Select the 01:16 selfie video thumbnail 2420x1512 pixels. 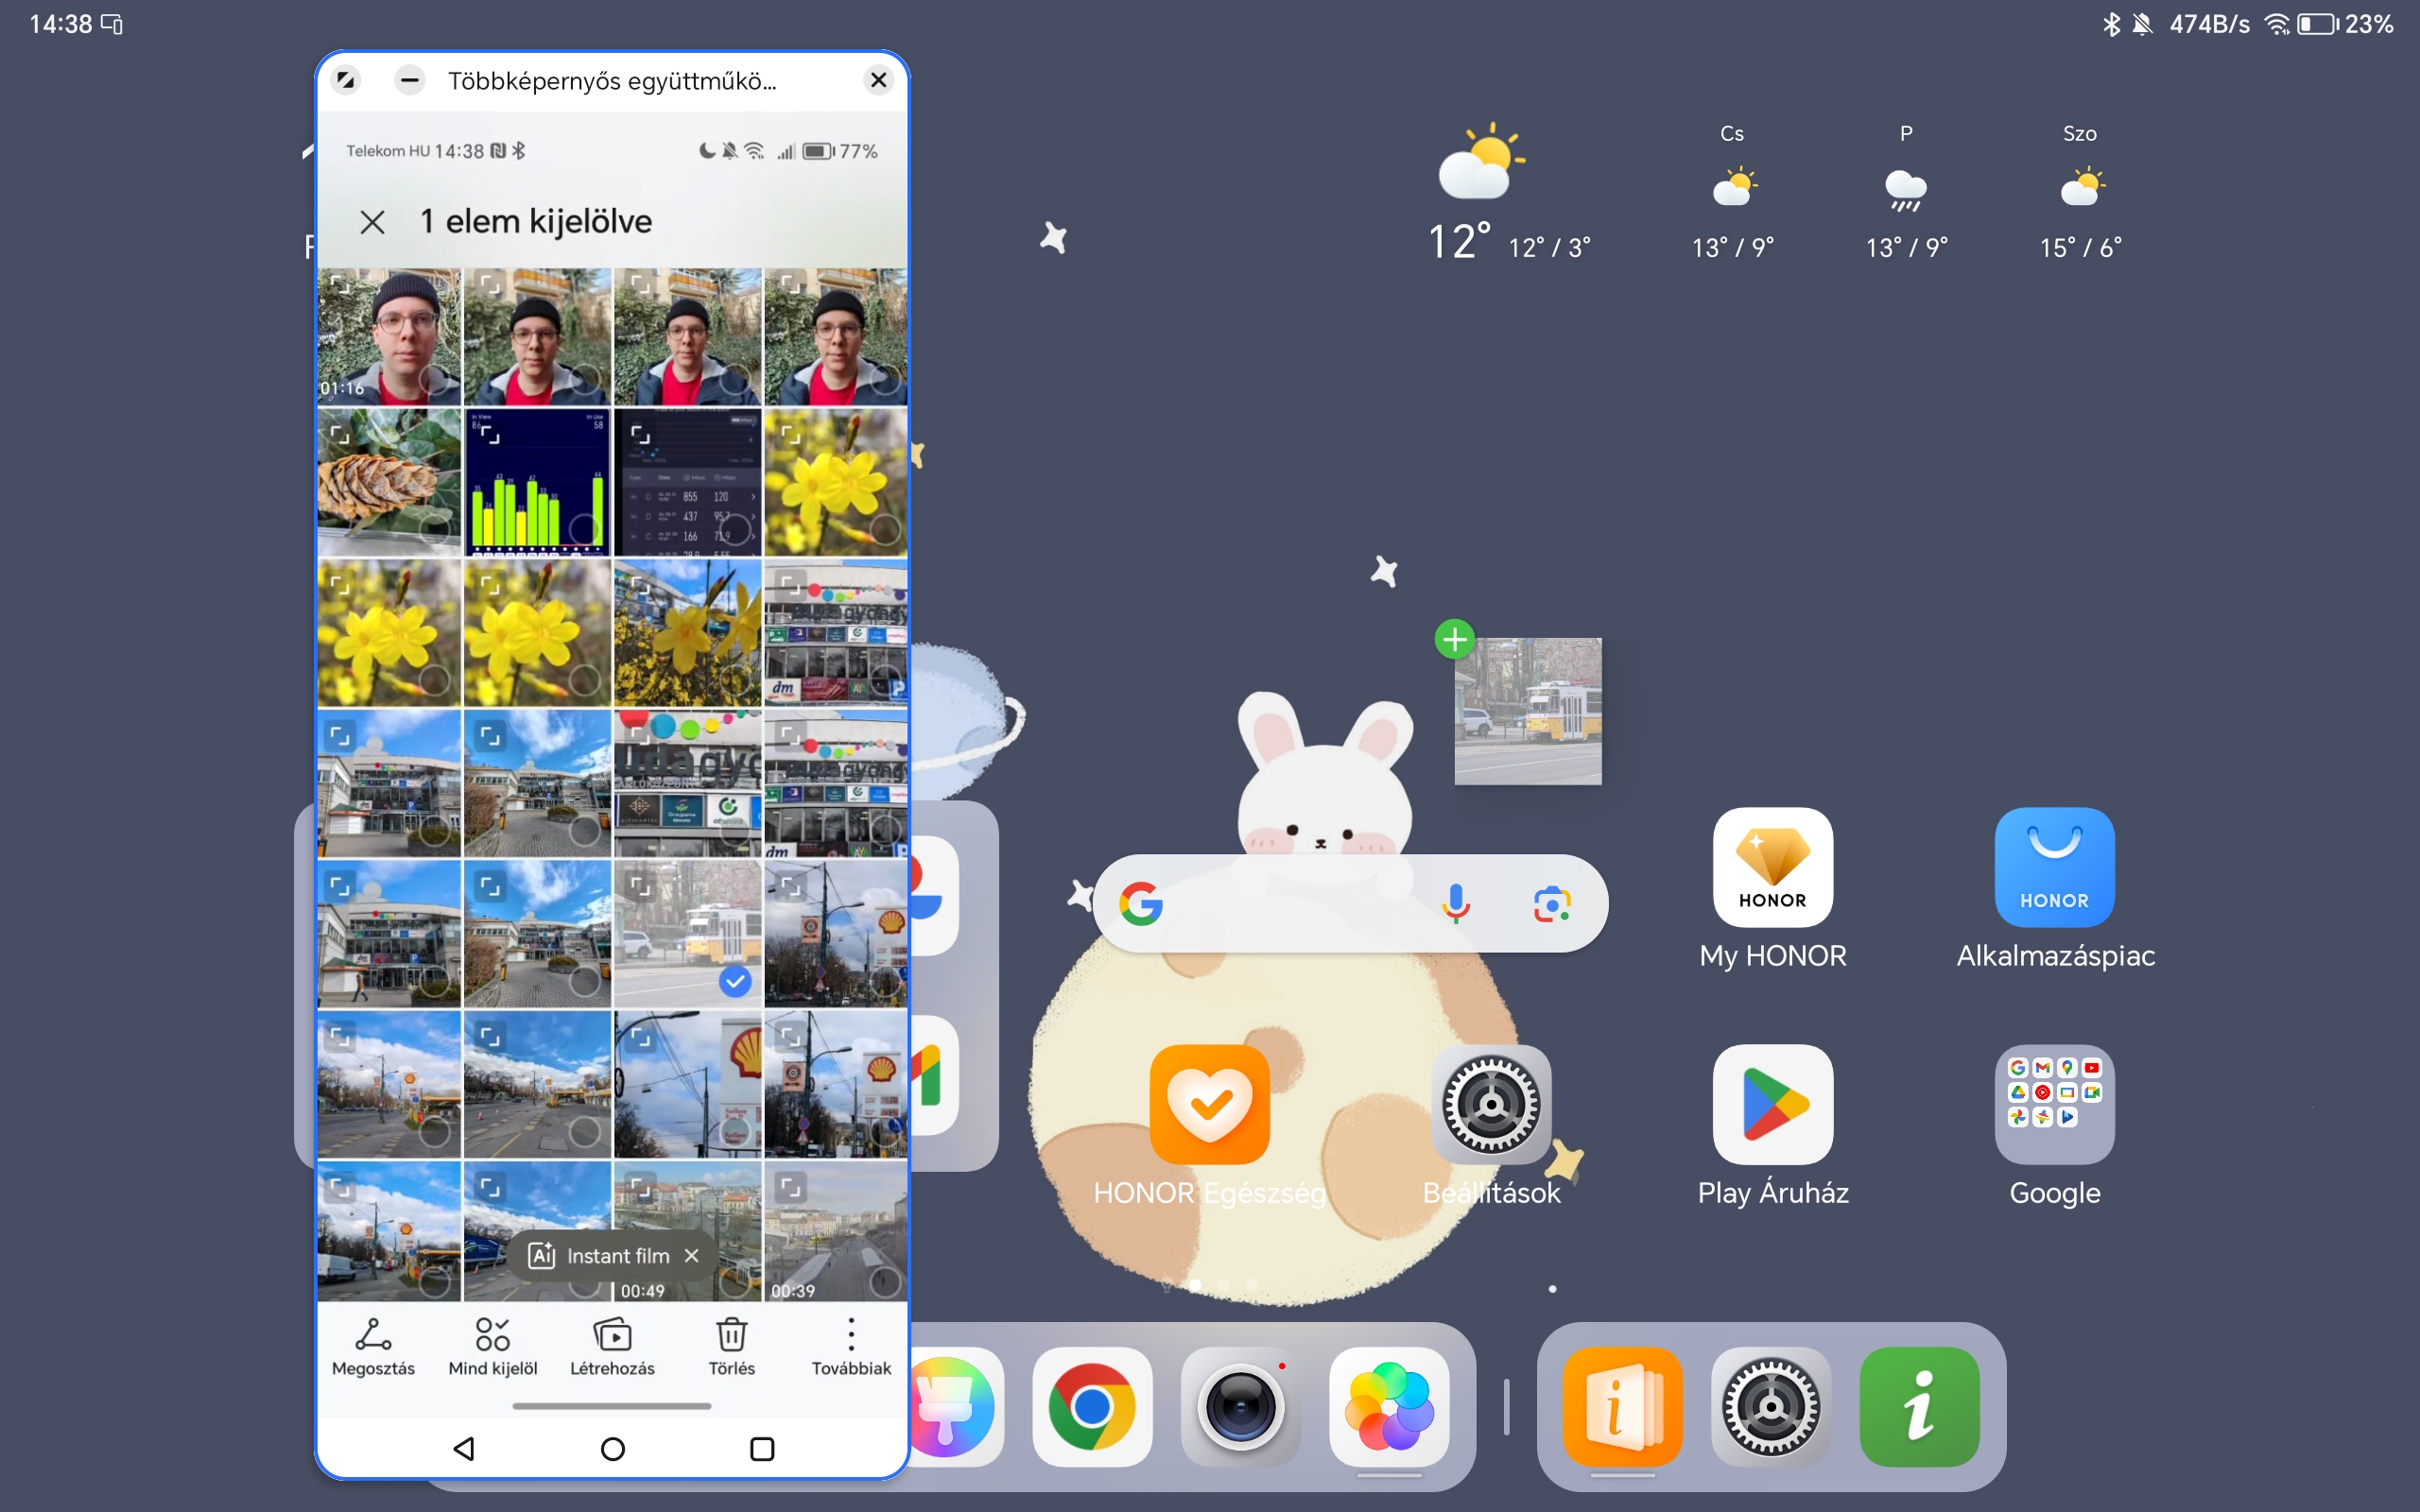tap(389, 336)
